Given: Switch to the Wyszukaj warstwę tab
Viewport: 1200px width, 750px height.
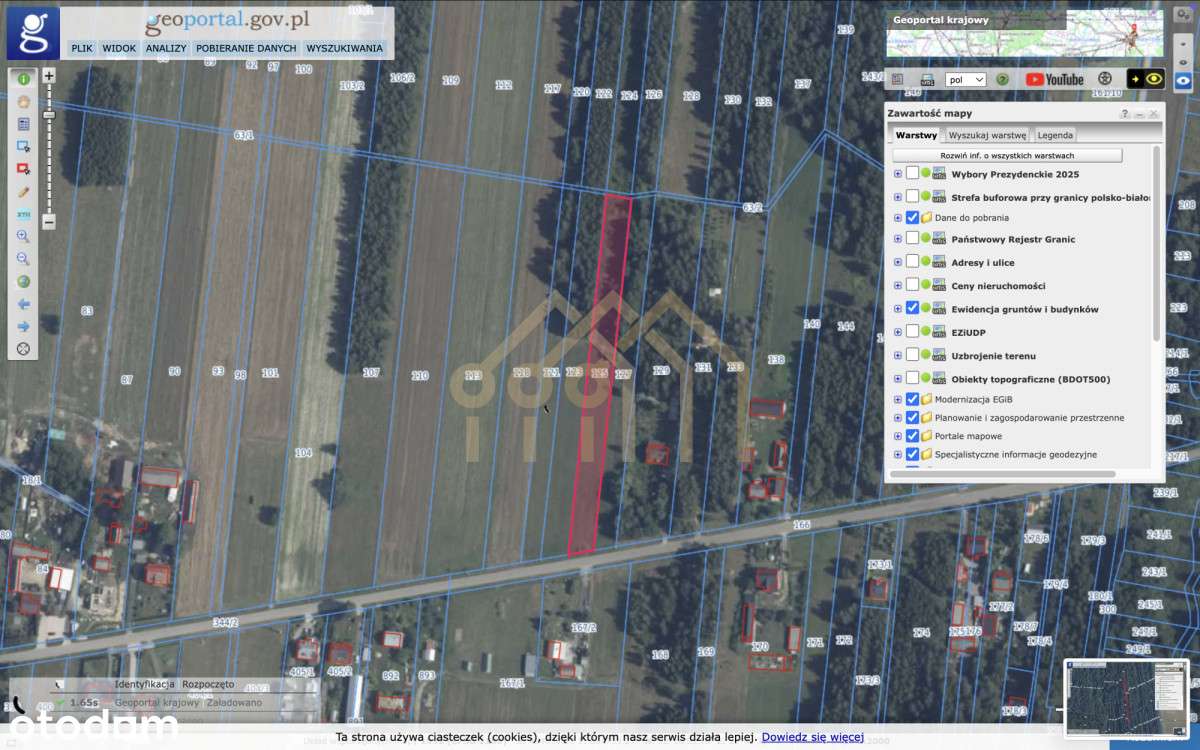Looking at the screenshot, I should pyautogui.click(x=987, y=135).
